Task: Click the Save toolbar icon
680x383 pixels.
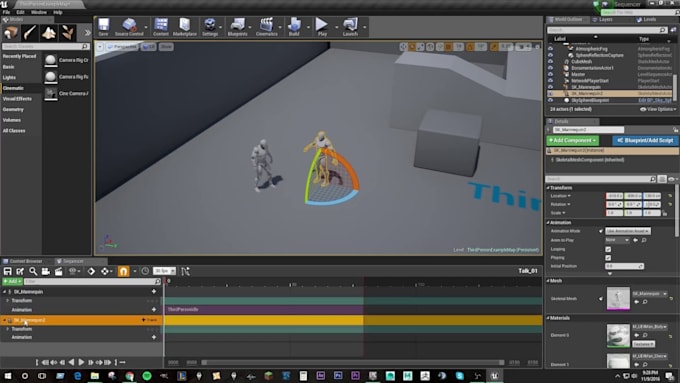Action: [103, 27]
